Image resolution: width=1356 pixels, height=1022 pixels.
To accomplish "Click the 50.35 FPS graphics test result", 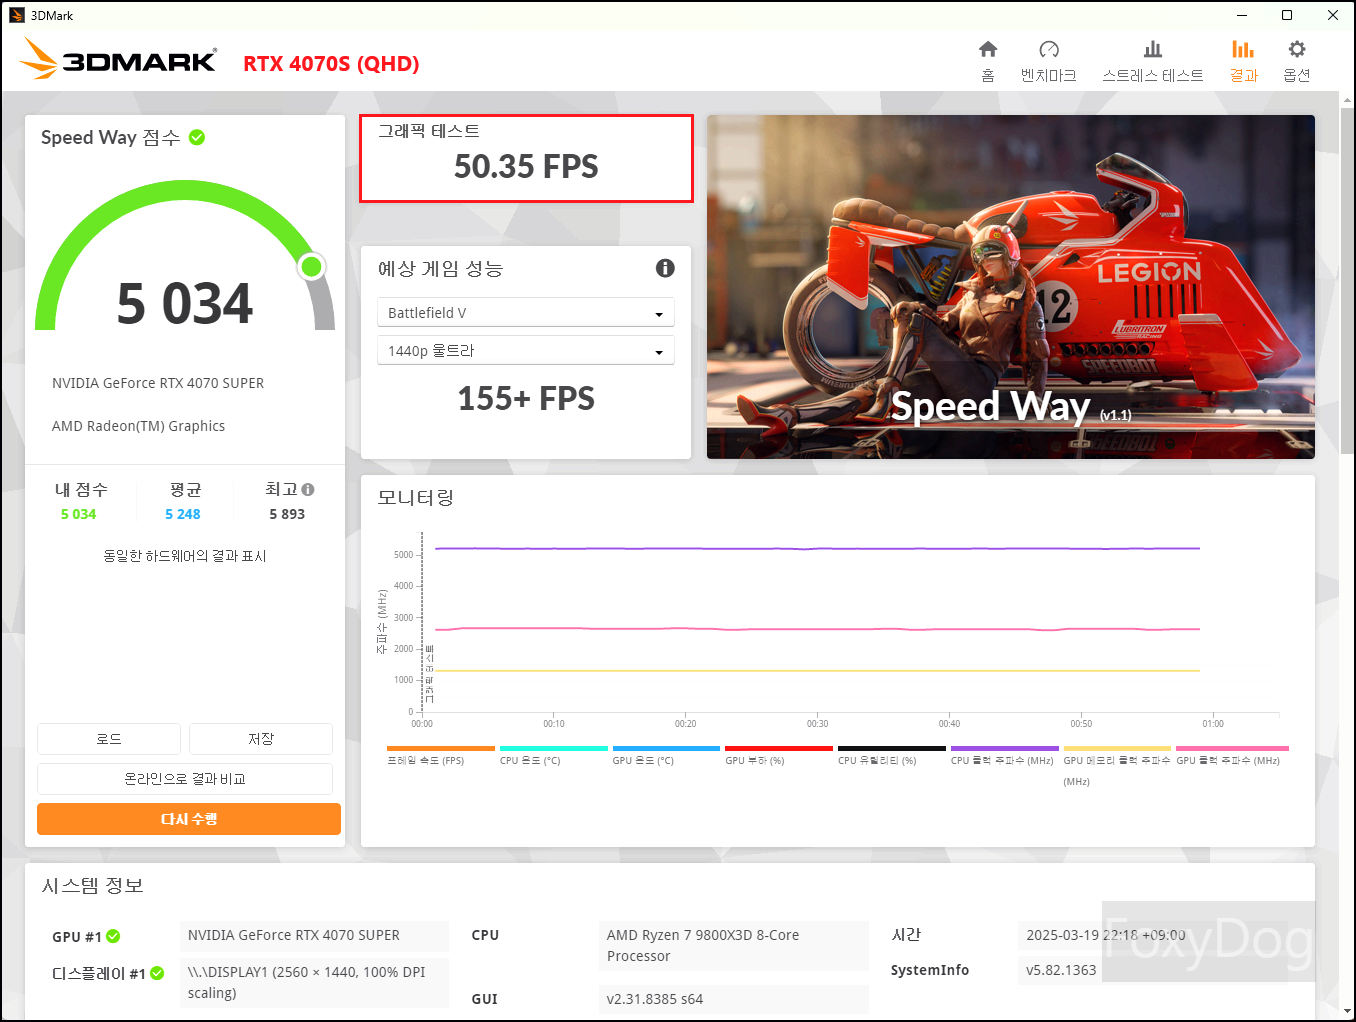I will pyautogui.click(x=526, y=166).
